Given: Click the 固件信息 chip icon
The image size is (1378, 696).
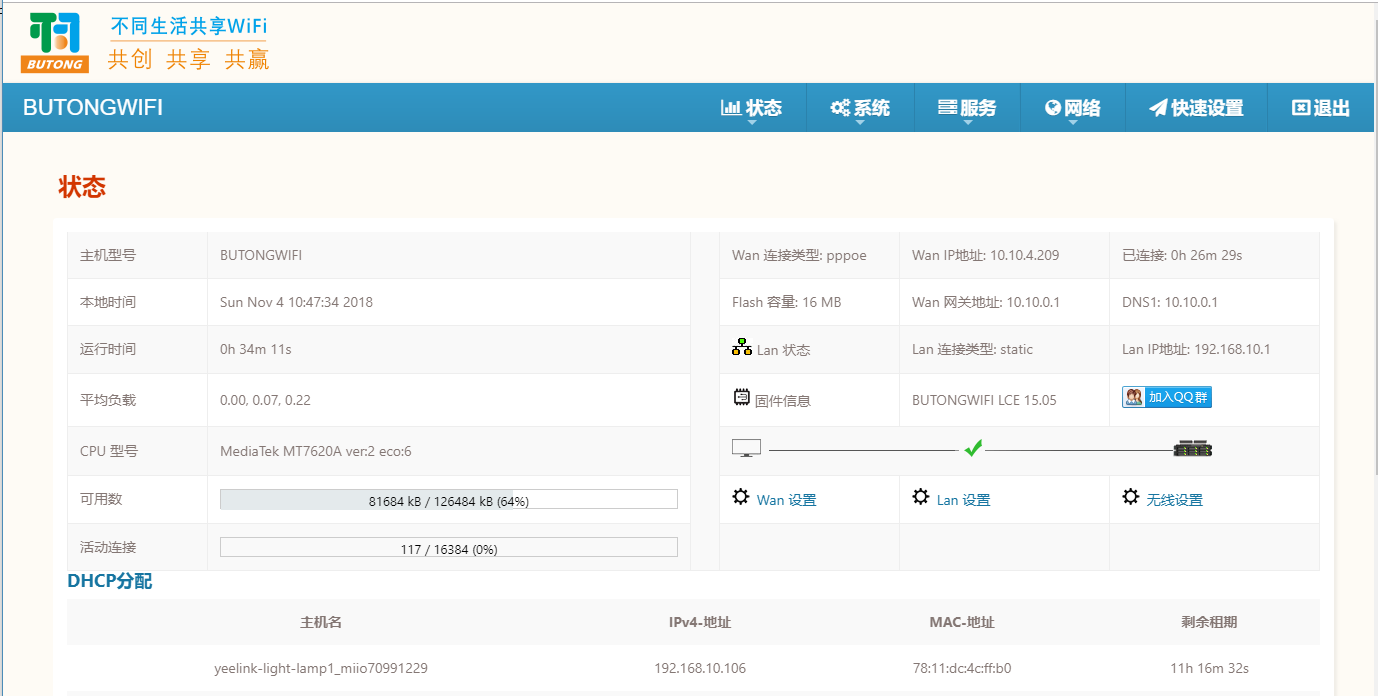Looking at the screenshot, I should (x=741, y=398).
